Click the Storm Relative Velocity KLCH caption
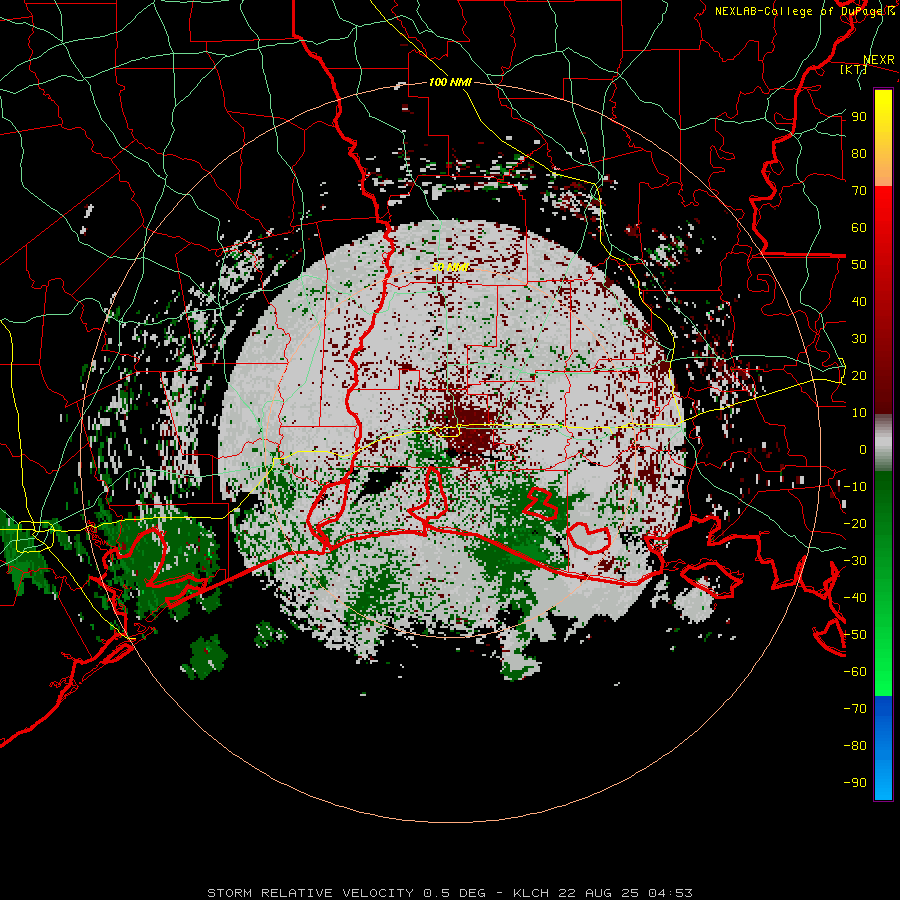 pos(450,893)
